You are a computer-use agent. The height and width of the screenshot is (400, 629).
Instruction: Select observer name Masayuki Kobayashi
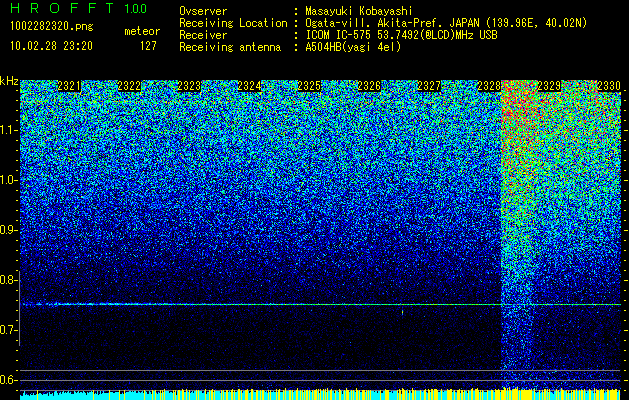click(x=359, y=11)
